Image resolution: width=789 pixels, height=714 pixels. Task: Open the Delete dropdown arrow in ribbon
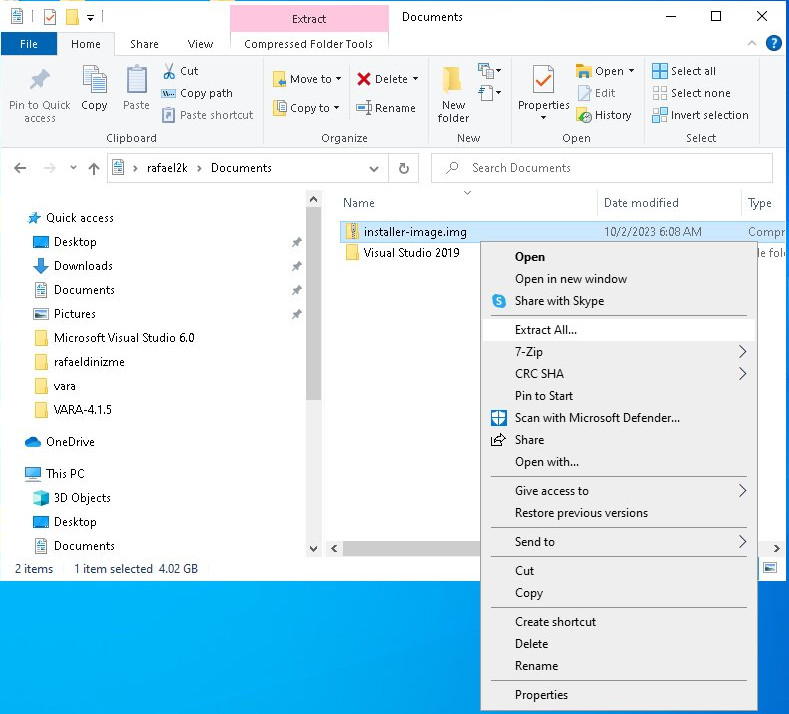(x=415, y=79)
